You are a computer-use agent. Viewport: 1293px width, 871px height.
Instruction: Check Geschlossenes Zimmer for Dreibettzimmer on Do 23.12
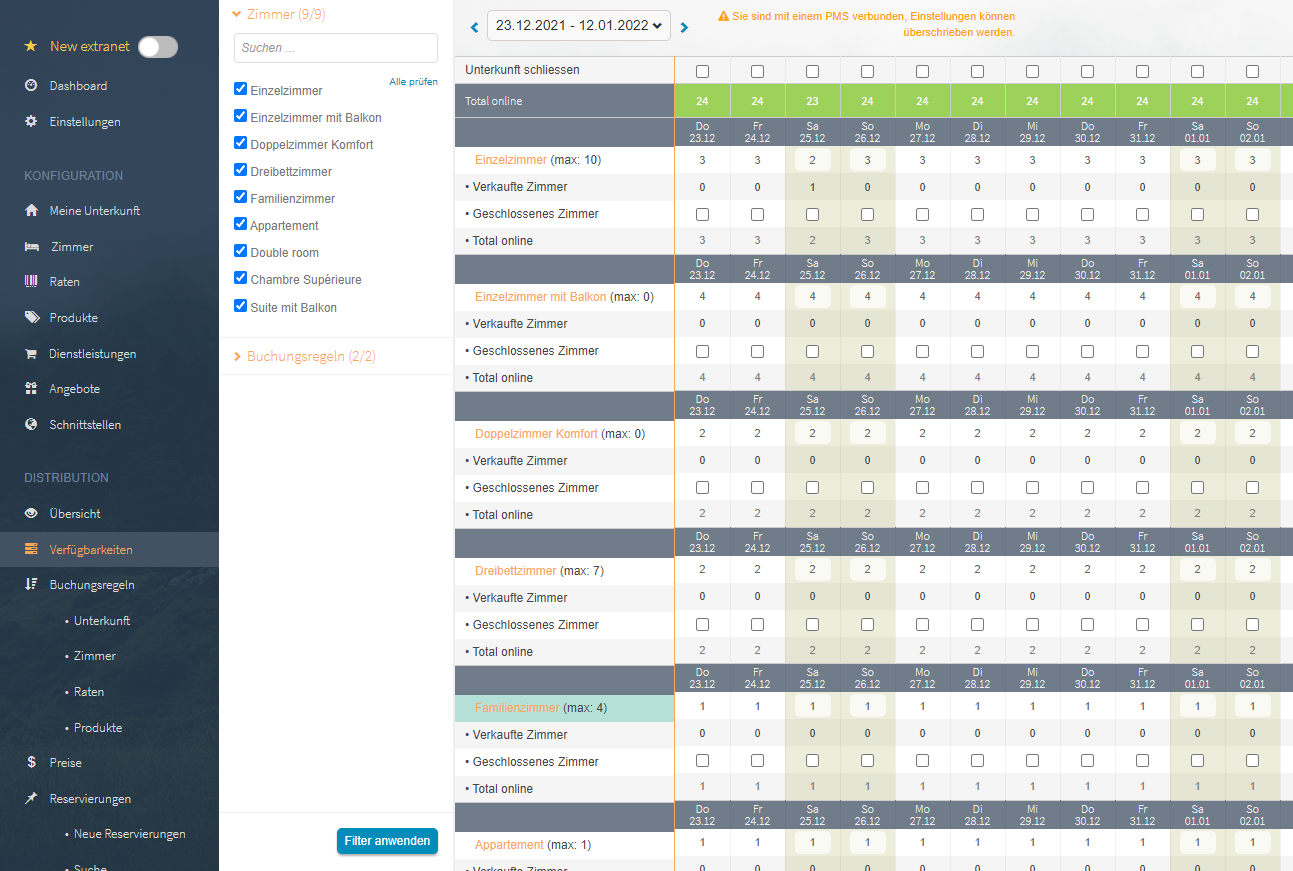click(702, 625)
